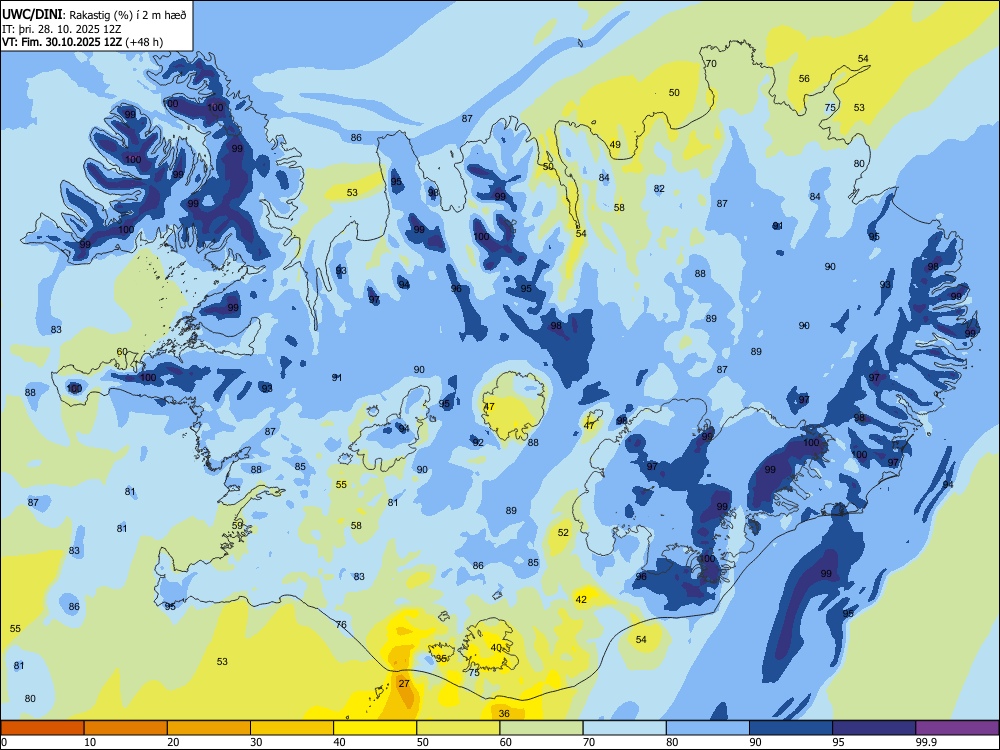The height and width of the screenshot is (750, 1000).
Task: Click the valid time line 'VT: Fim. 30.10.2025 12Z'
Action: (62, 42)
